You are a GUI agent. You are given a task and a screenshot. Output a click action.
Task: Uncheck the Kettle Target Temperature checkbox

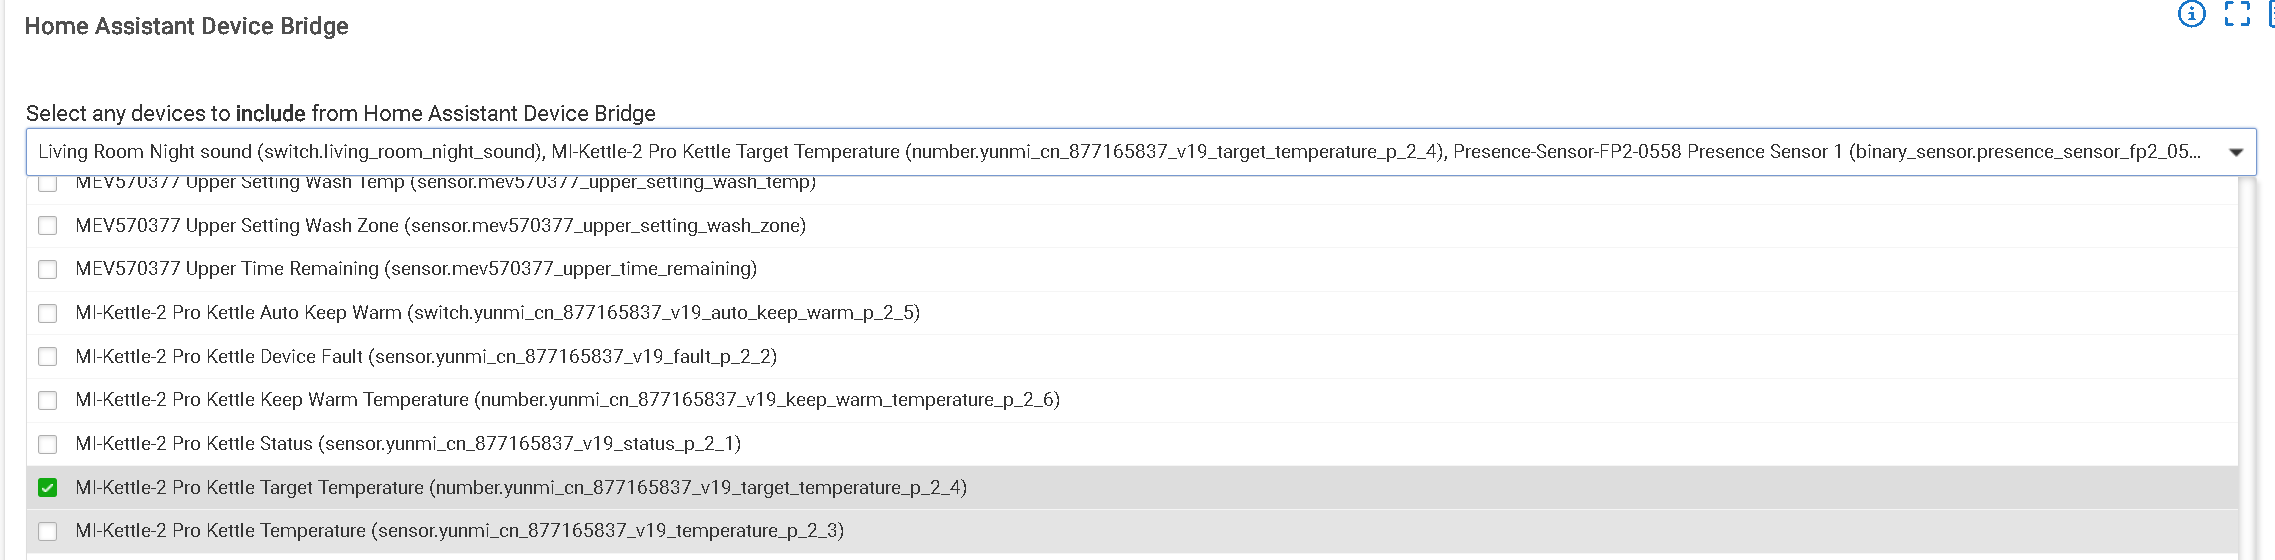point(47,488)
